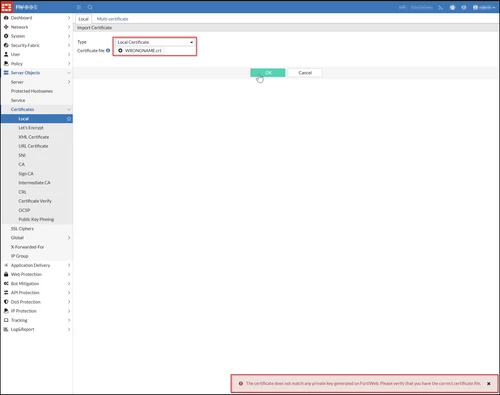Expand the Security Fabric chevron

pyautogui.click(x=69, y=45)
